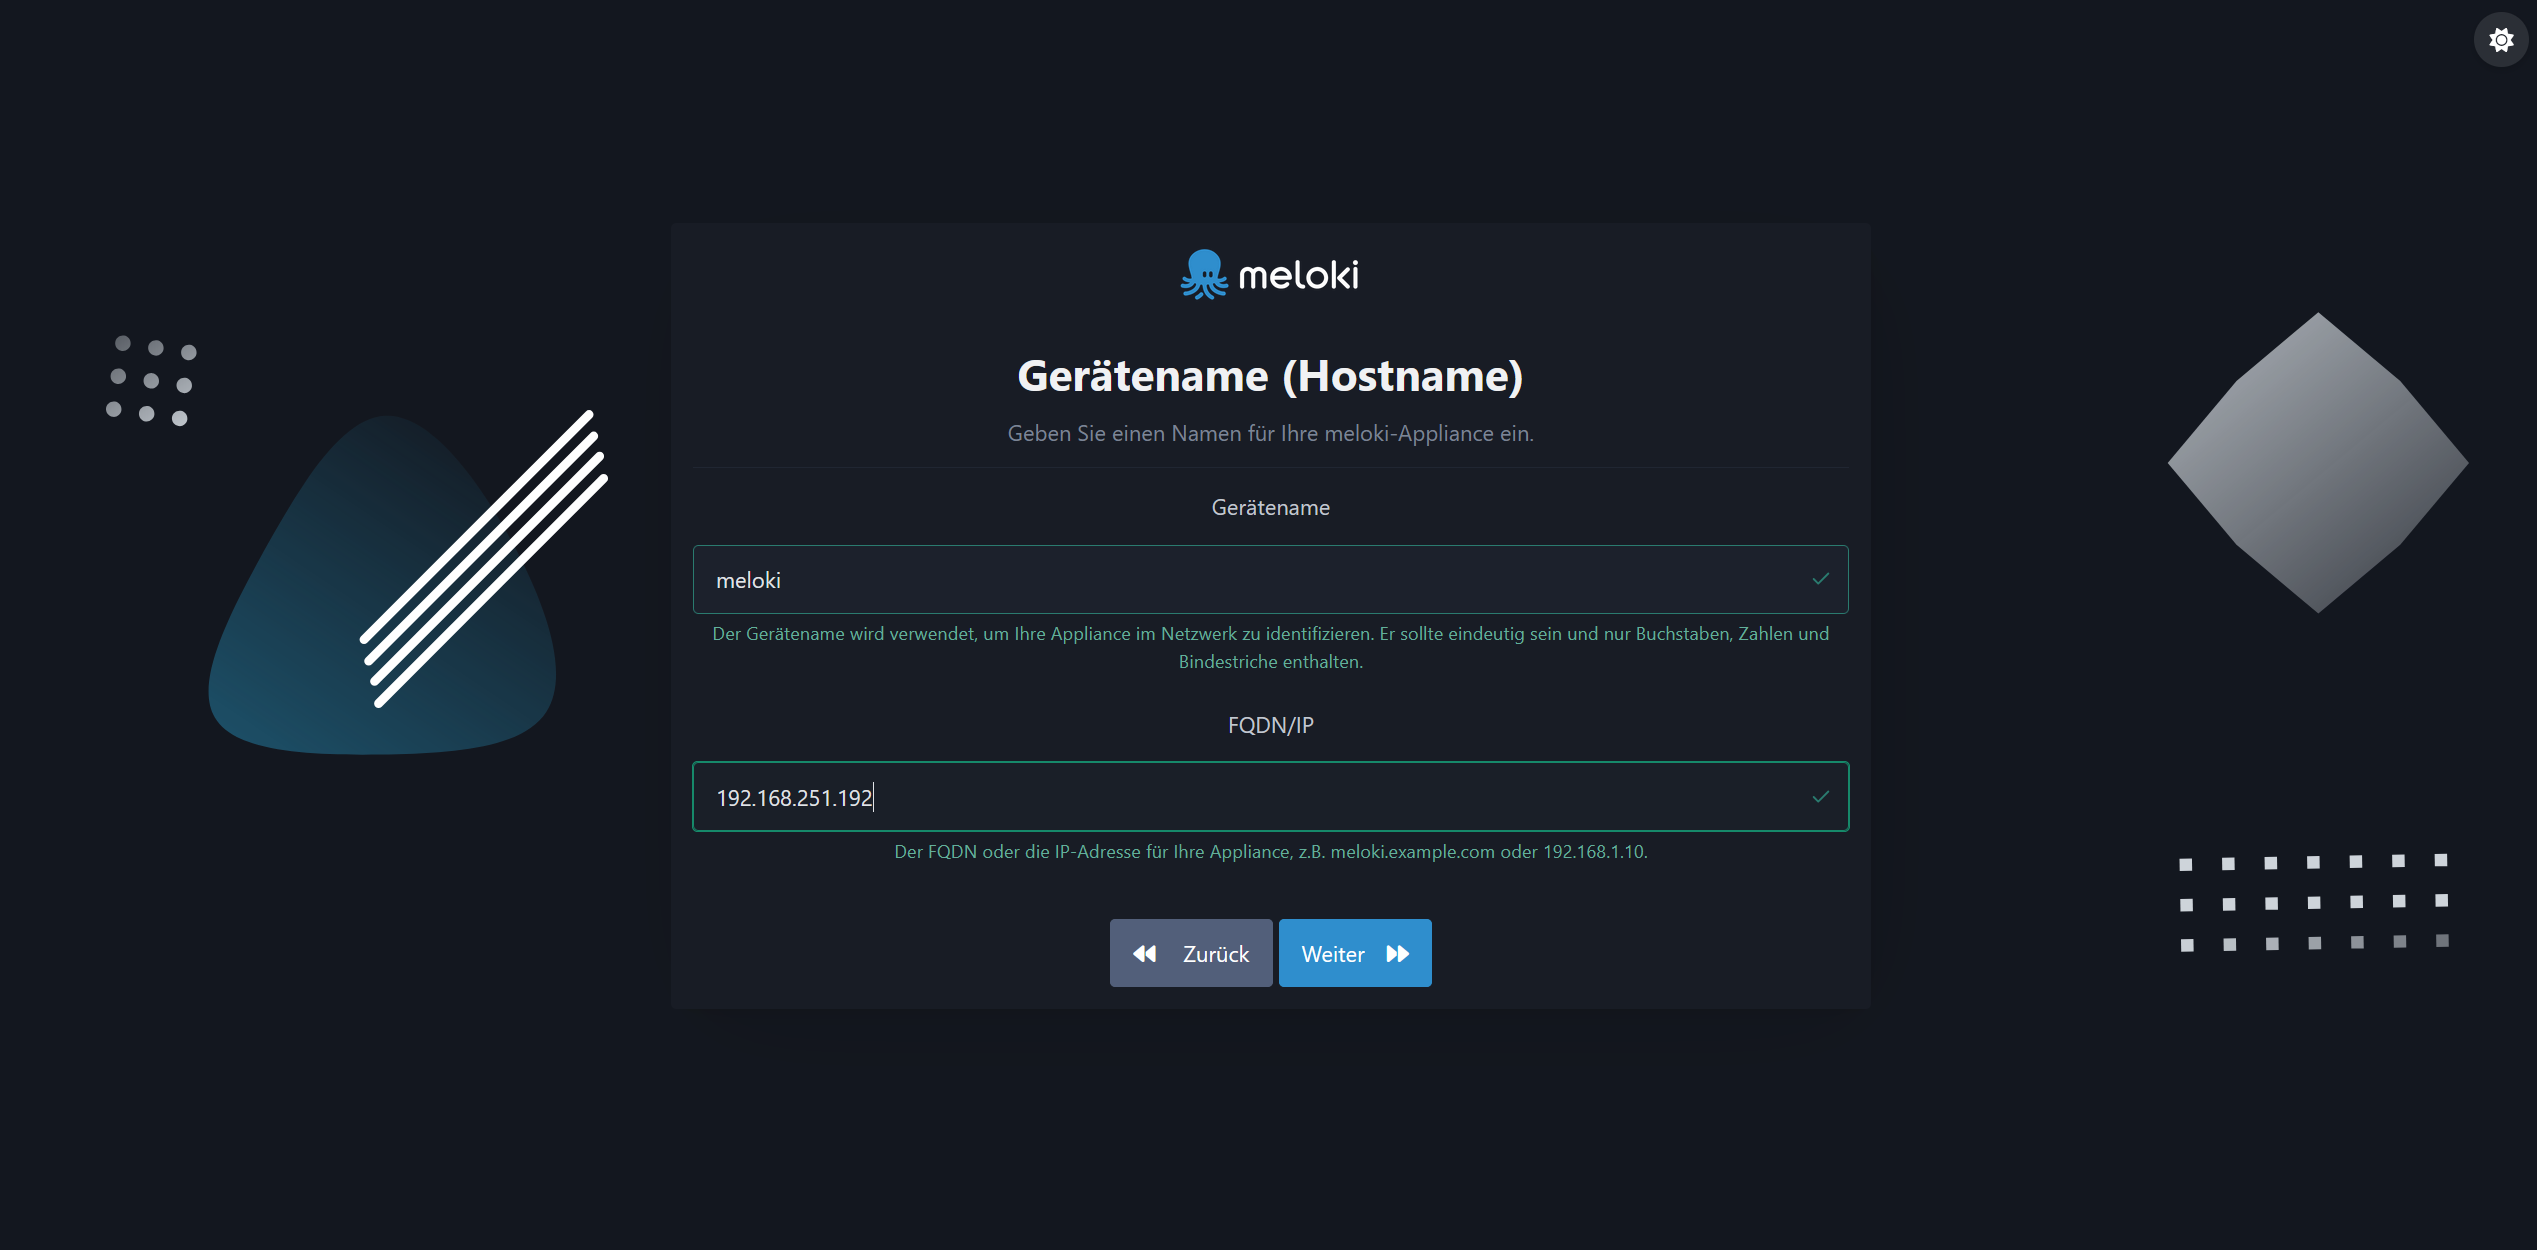The image size is (2537, 1250).
Task: Click the subtitle about naming your meloki-Appliance
Action: [1270, 433]
